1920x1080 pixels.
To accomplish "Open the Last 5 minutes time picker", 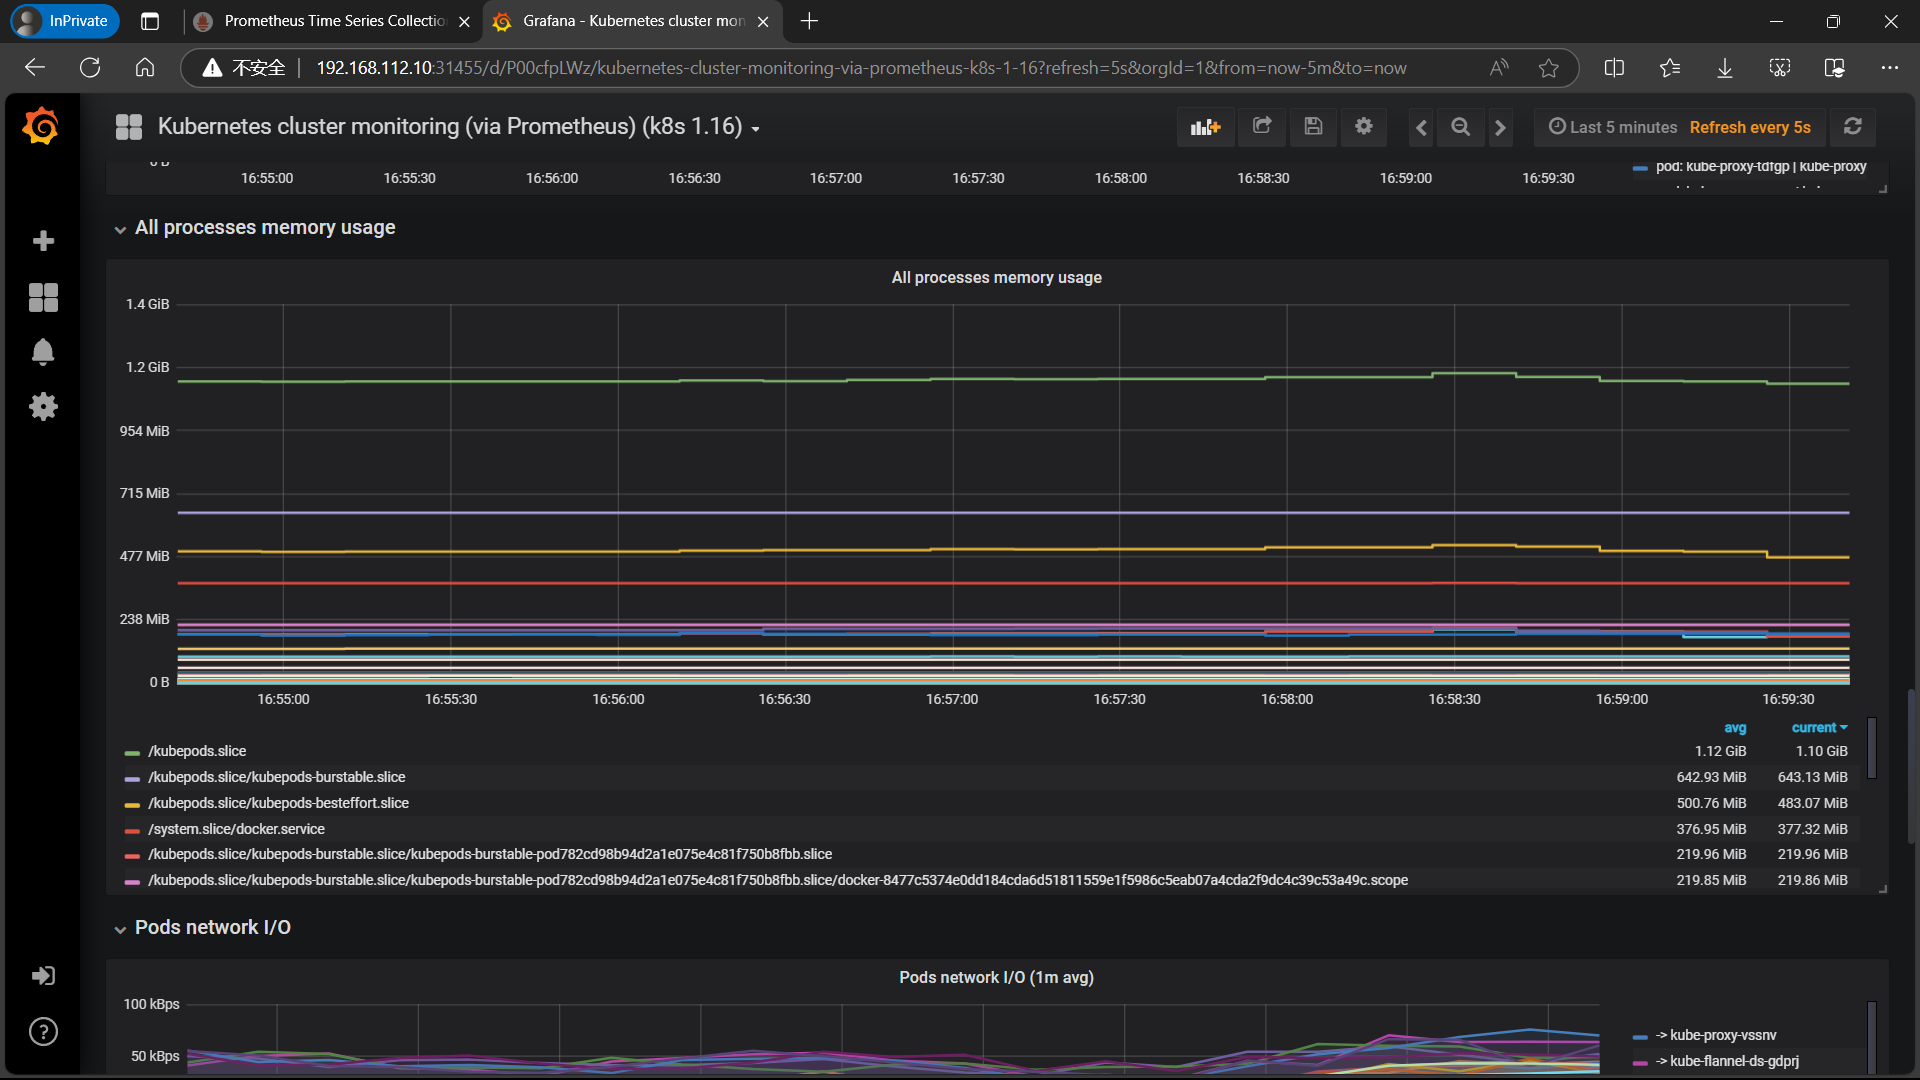I will pos(1613,127).
